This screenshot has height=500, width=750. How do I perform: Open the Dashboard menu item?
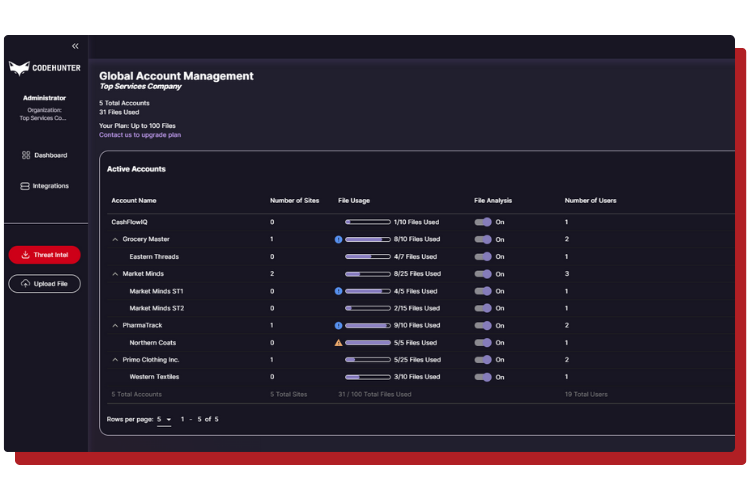pyautogui.click(x=44, y=155)
